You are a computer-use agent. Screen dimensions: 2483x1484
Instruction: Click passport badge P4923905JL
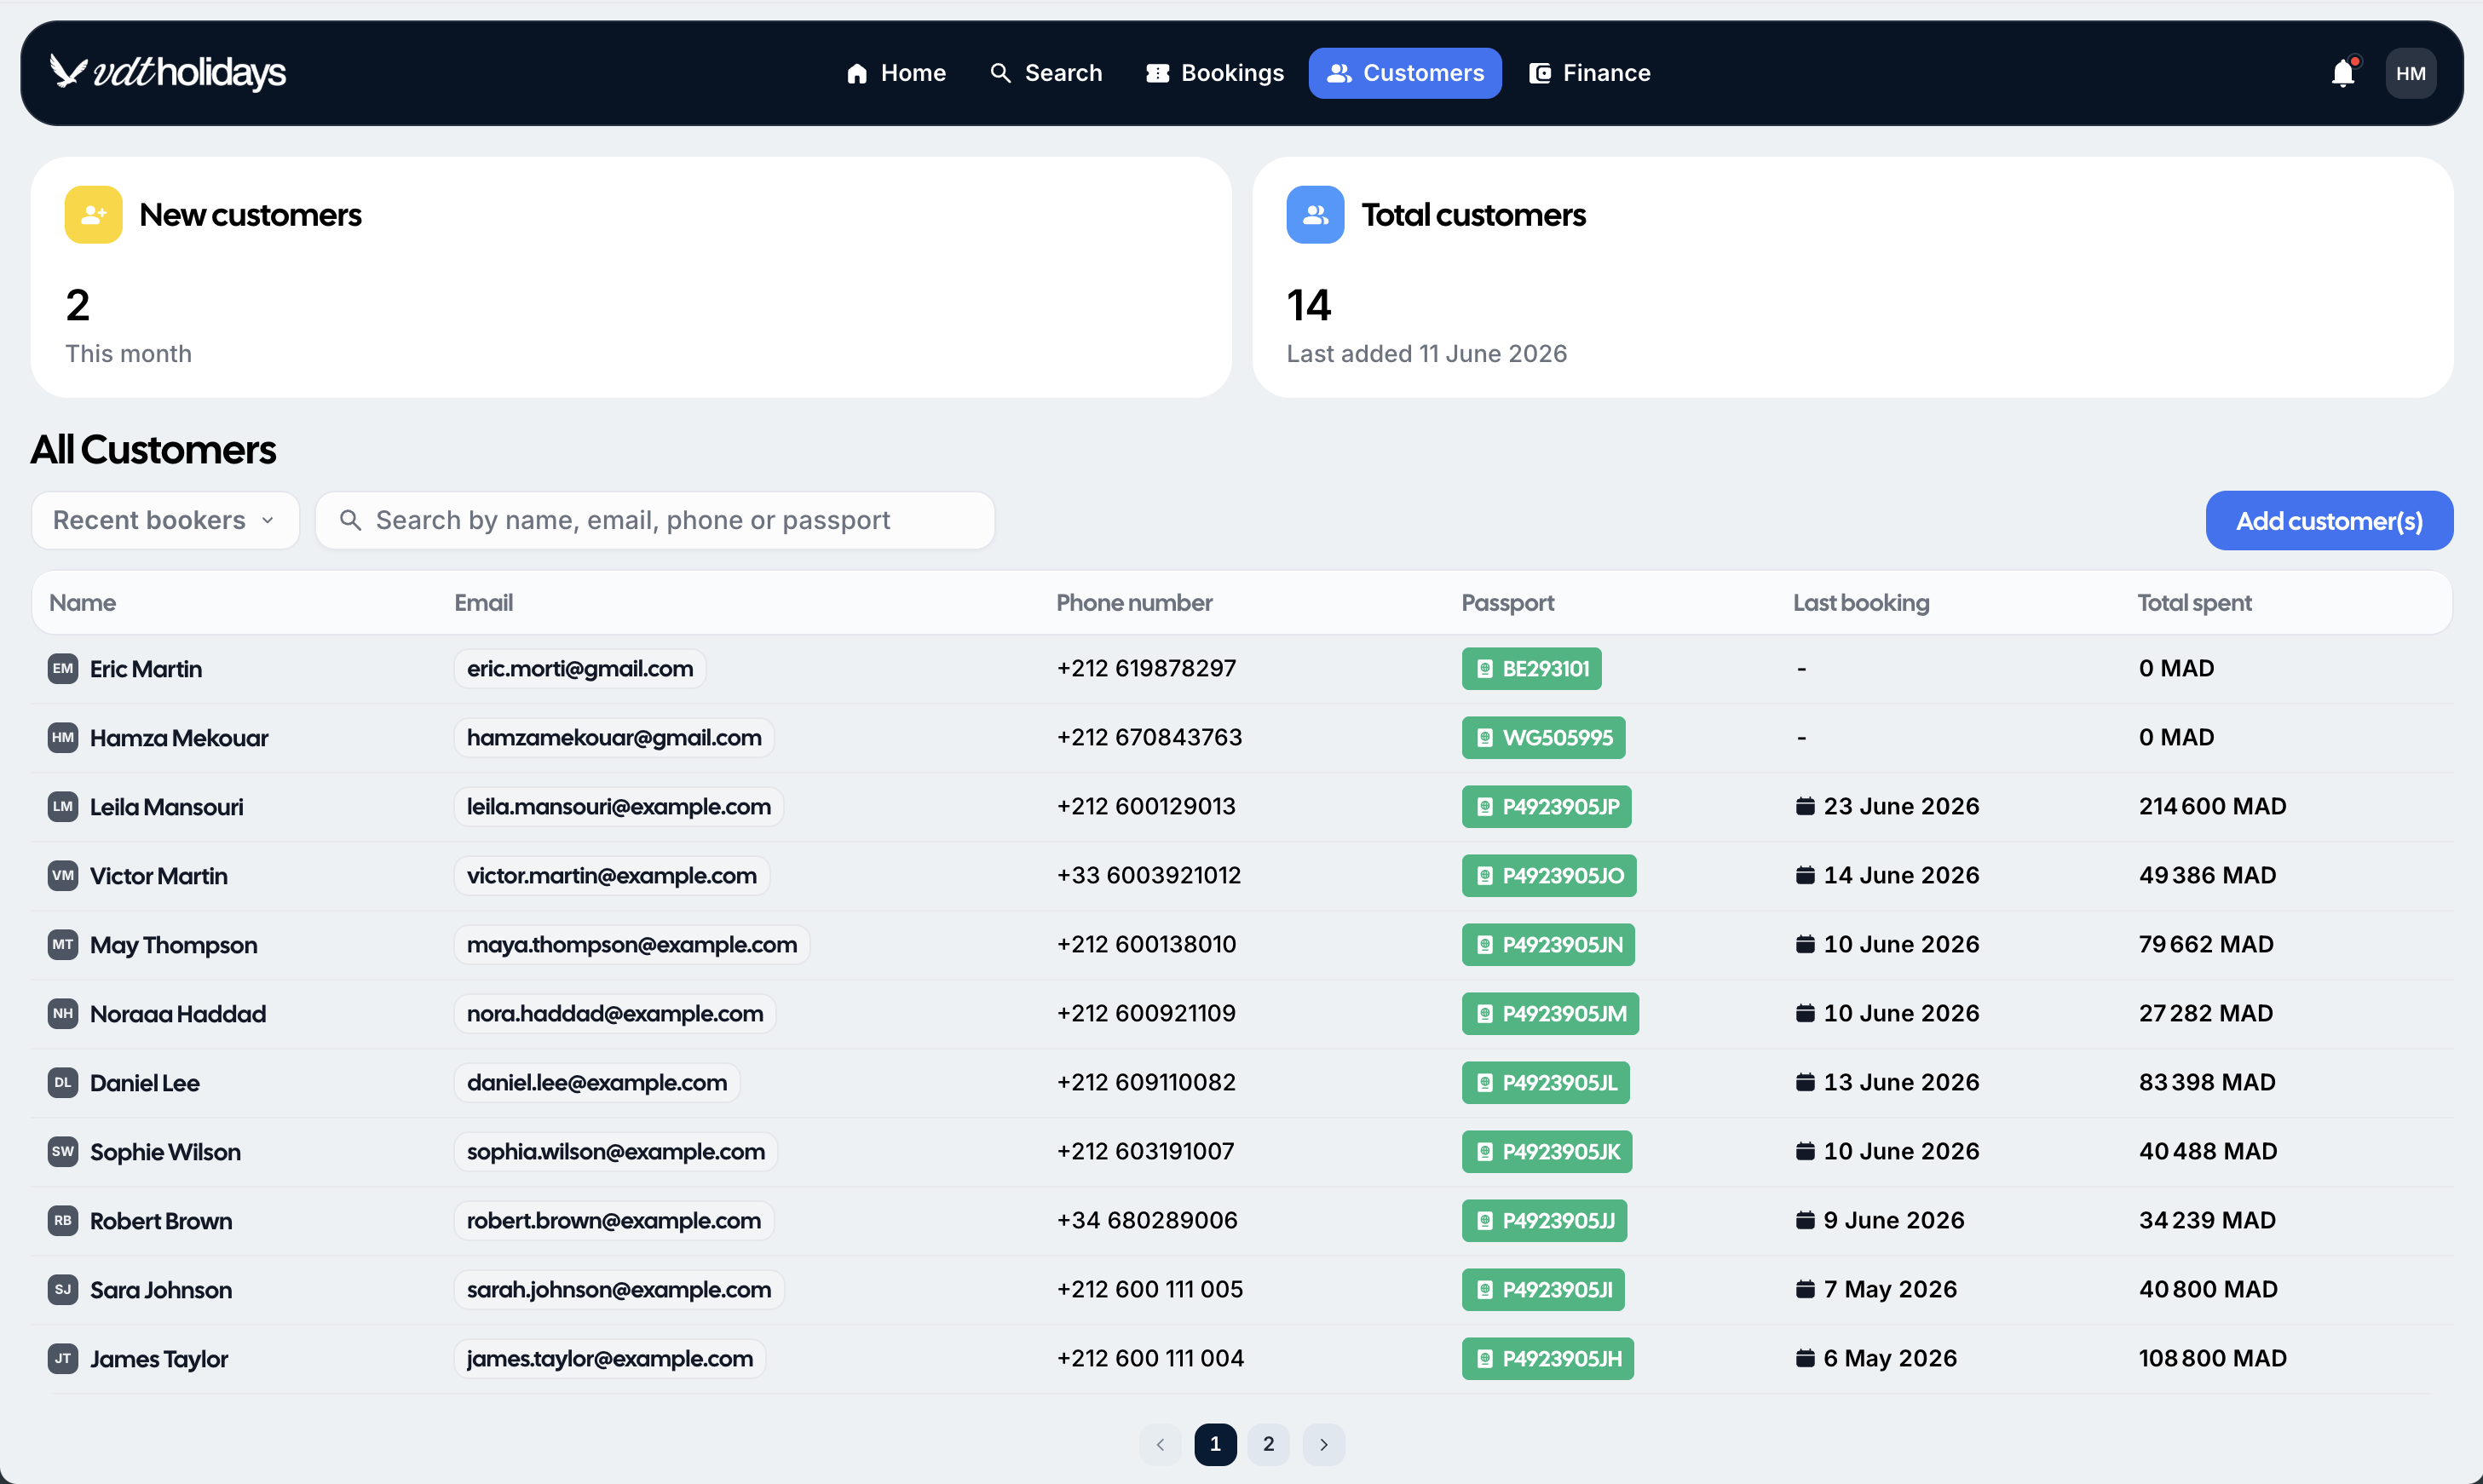[1545, 1082]
